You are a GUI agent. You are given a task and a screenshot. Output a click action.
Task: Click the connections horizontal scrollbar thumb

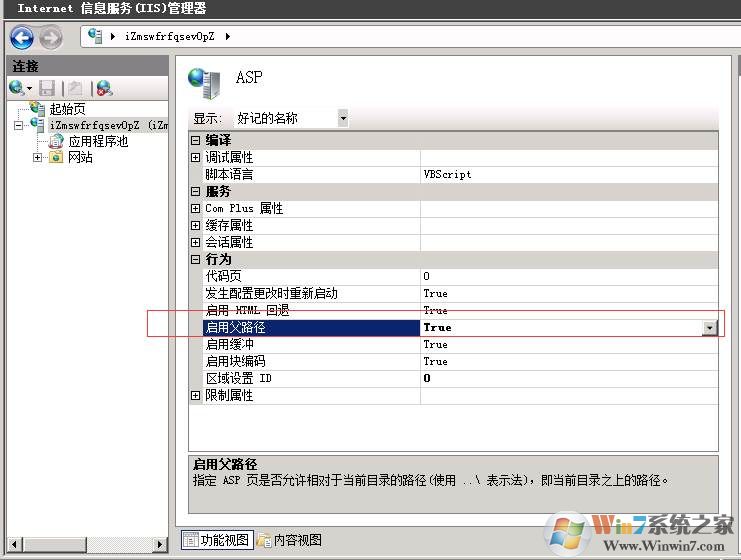coord(54,544)
